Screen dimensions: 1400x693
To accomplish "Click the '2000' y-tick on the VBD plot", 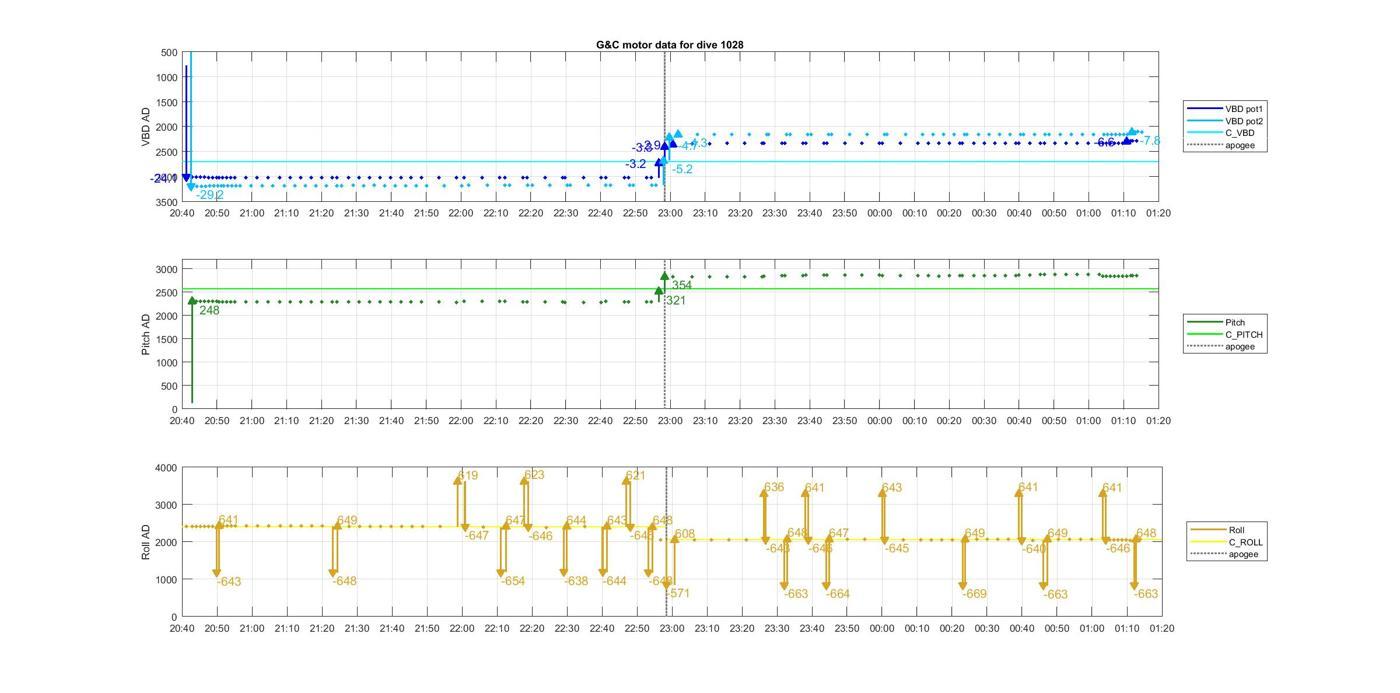I will pos(166,127).
